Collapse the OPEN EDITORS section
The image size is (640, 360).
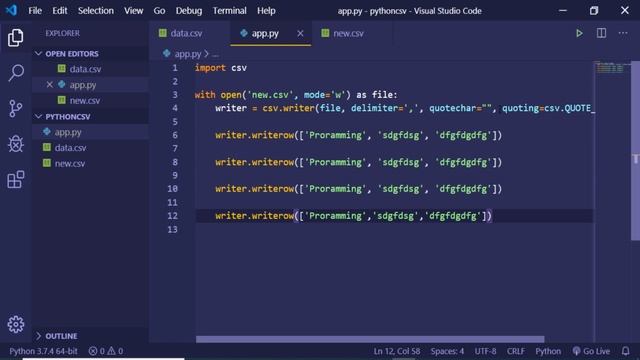click(x=38, y=53)
